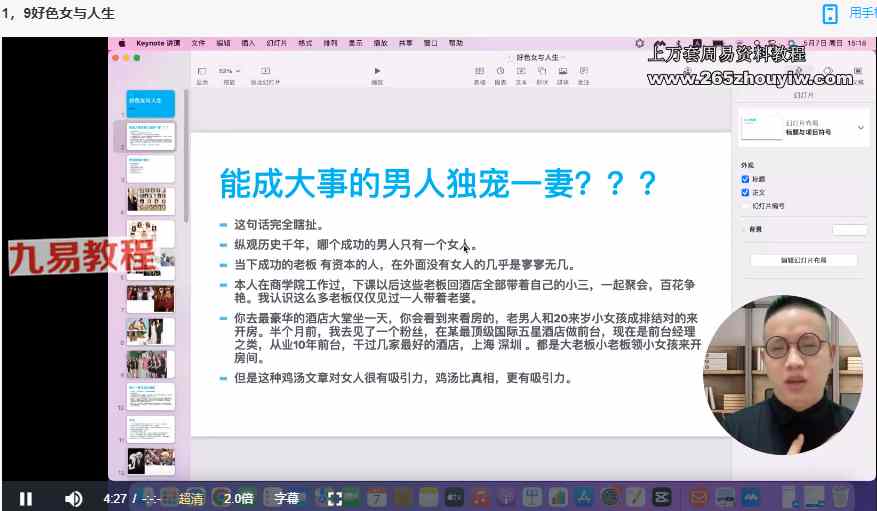This screenshot has height=511, width=877.
Task: Click the Table (表格) toolbar icon
Action: 479,71
